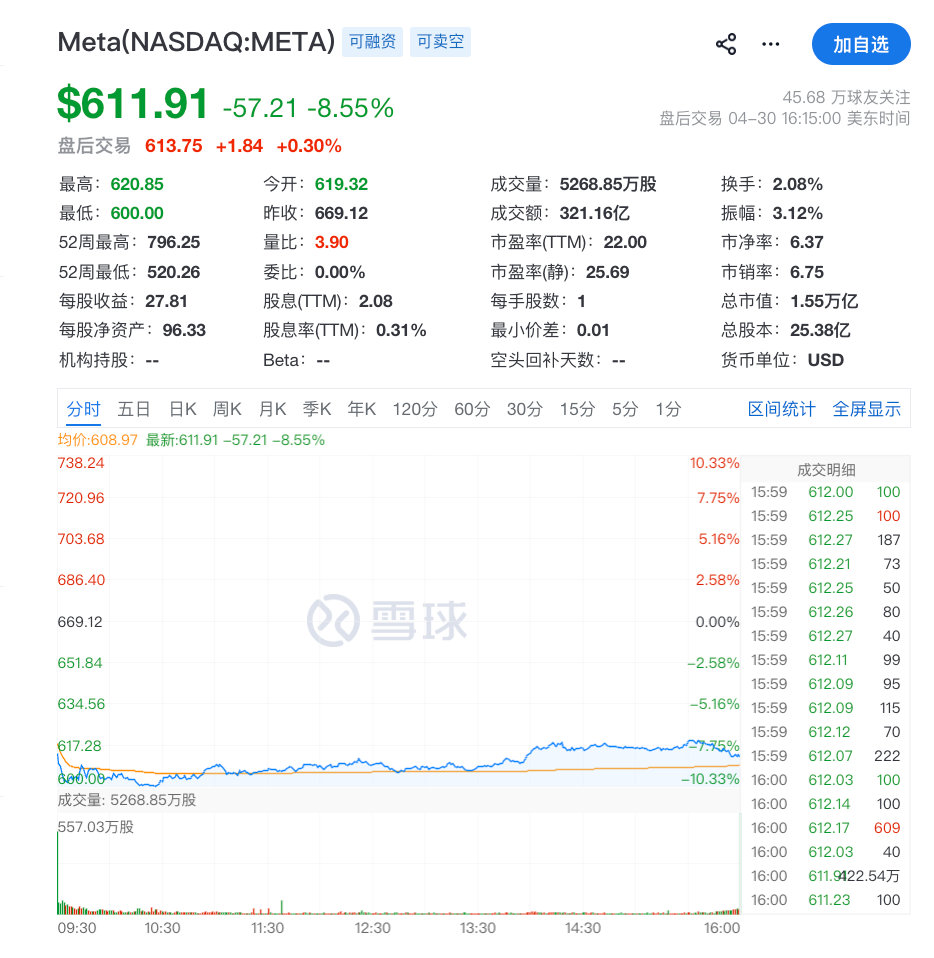
Task: Click the $611.91 current price
Action: click(133, 103)
